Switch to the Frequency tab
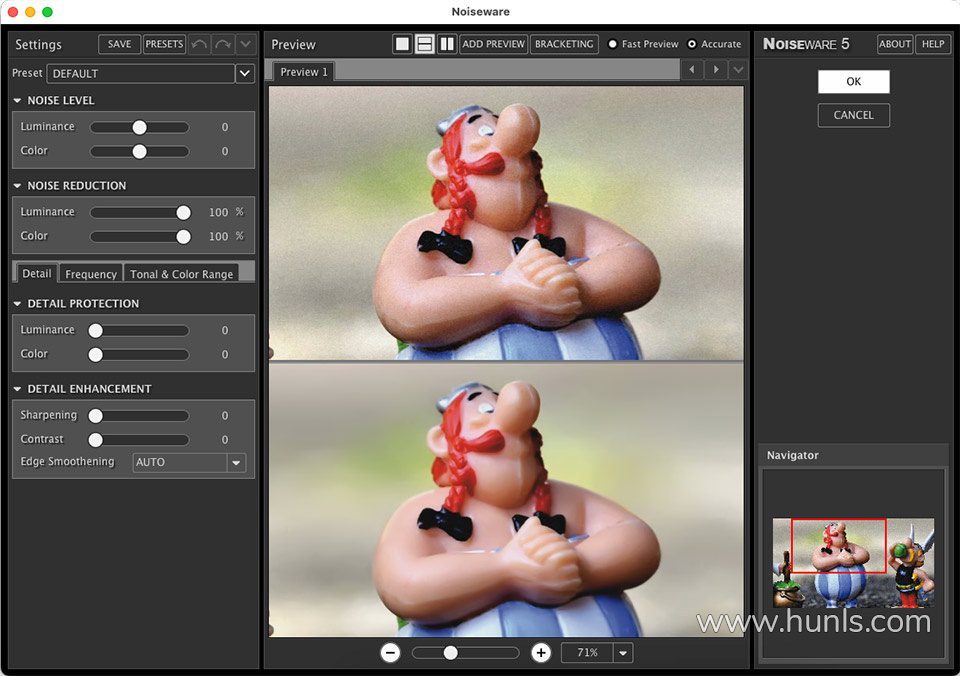The height and width of the screenshot is (676, 960). coord(91,274)
